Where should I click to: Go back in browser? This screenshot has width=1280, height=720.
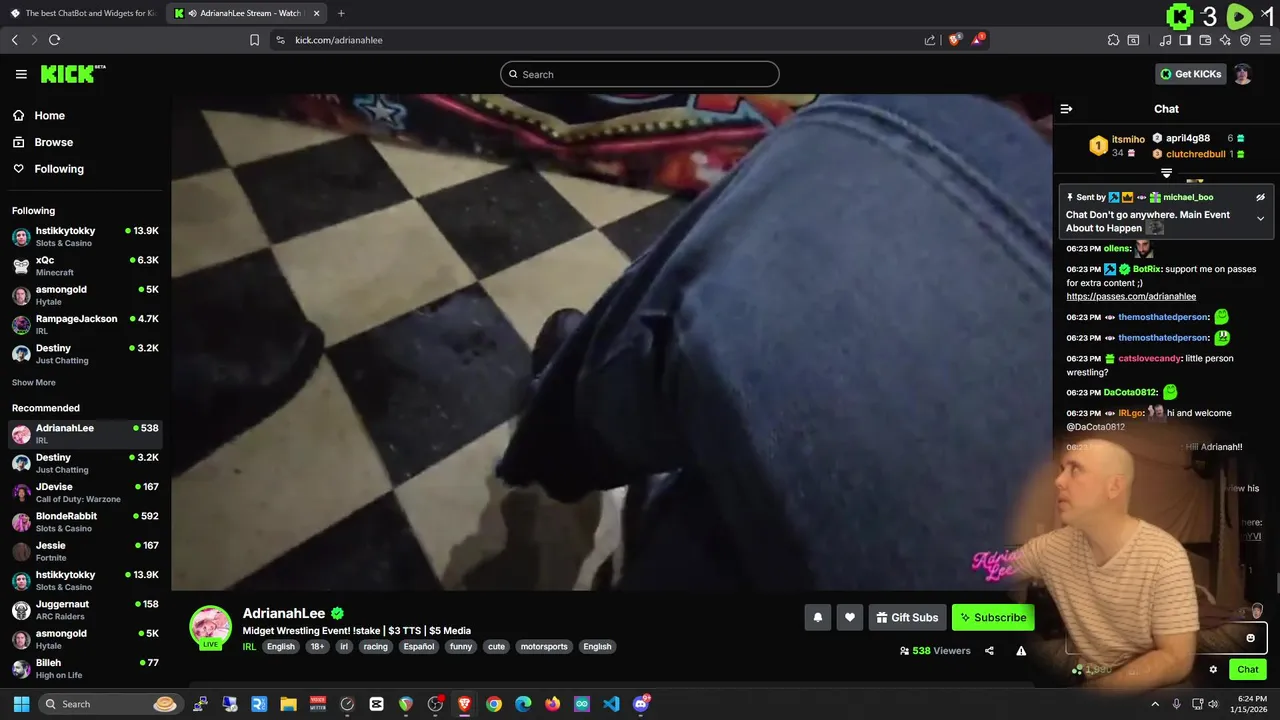coord(14,40)
